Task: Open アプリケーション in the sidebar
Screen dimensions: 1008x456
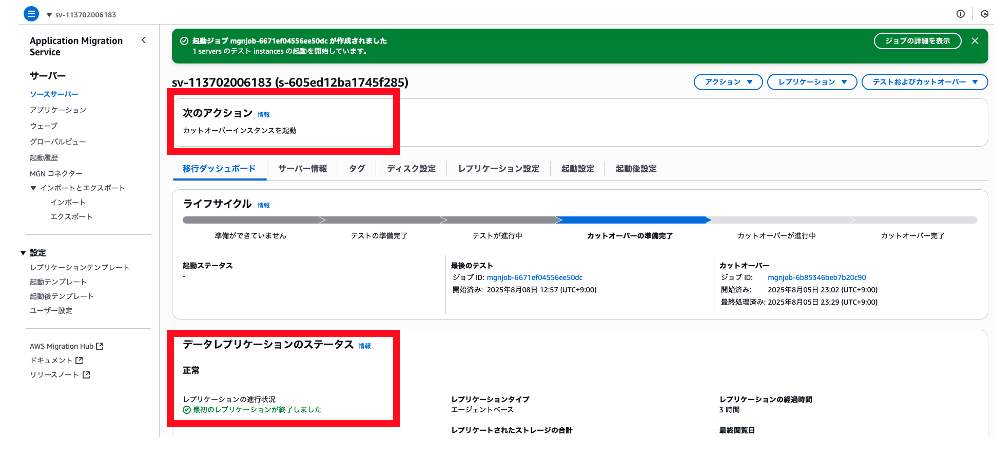Action: [58, 110]
